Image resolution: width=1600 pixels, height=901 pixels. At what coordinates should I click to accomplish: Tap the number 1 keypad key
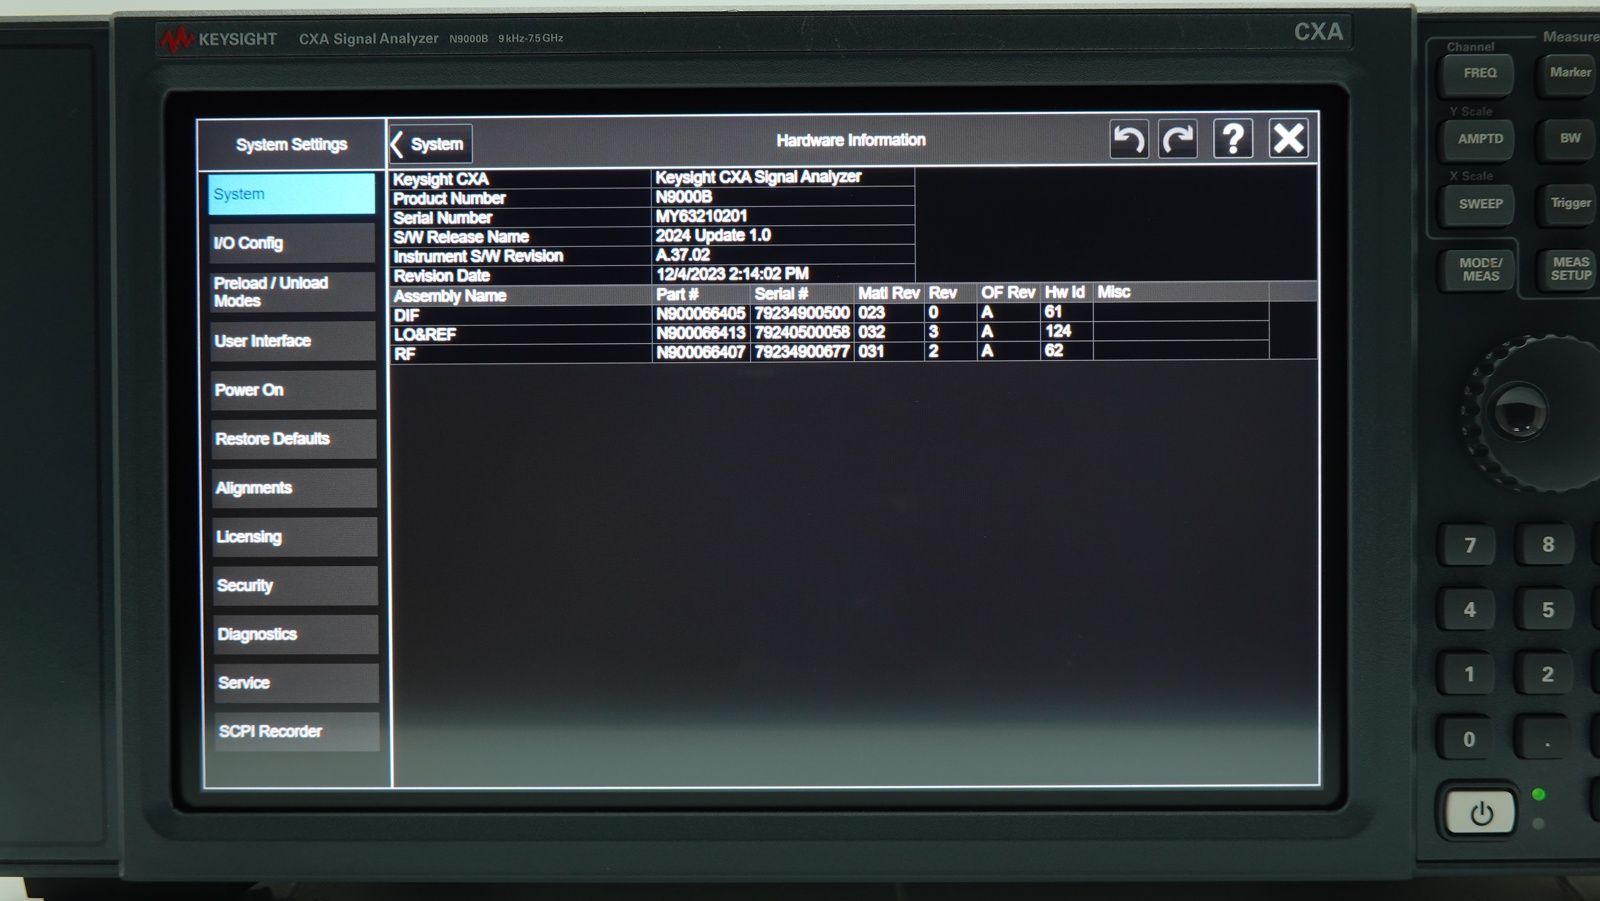click(x=1469, y=674)
